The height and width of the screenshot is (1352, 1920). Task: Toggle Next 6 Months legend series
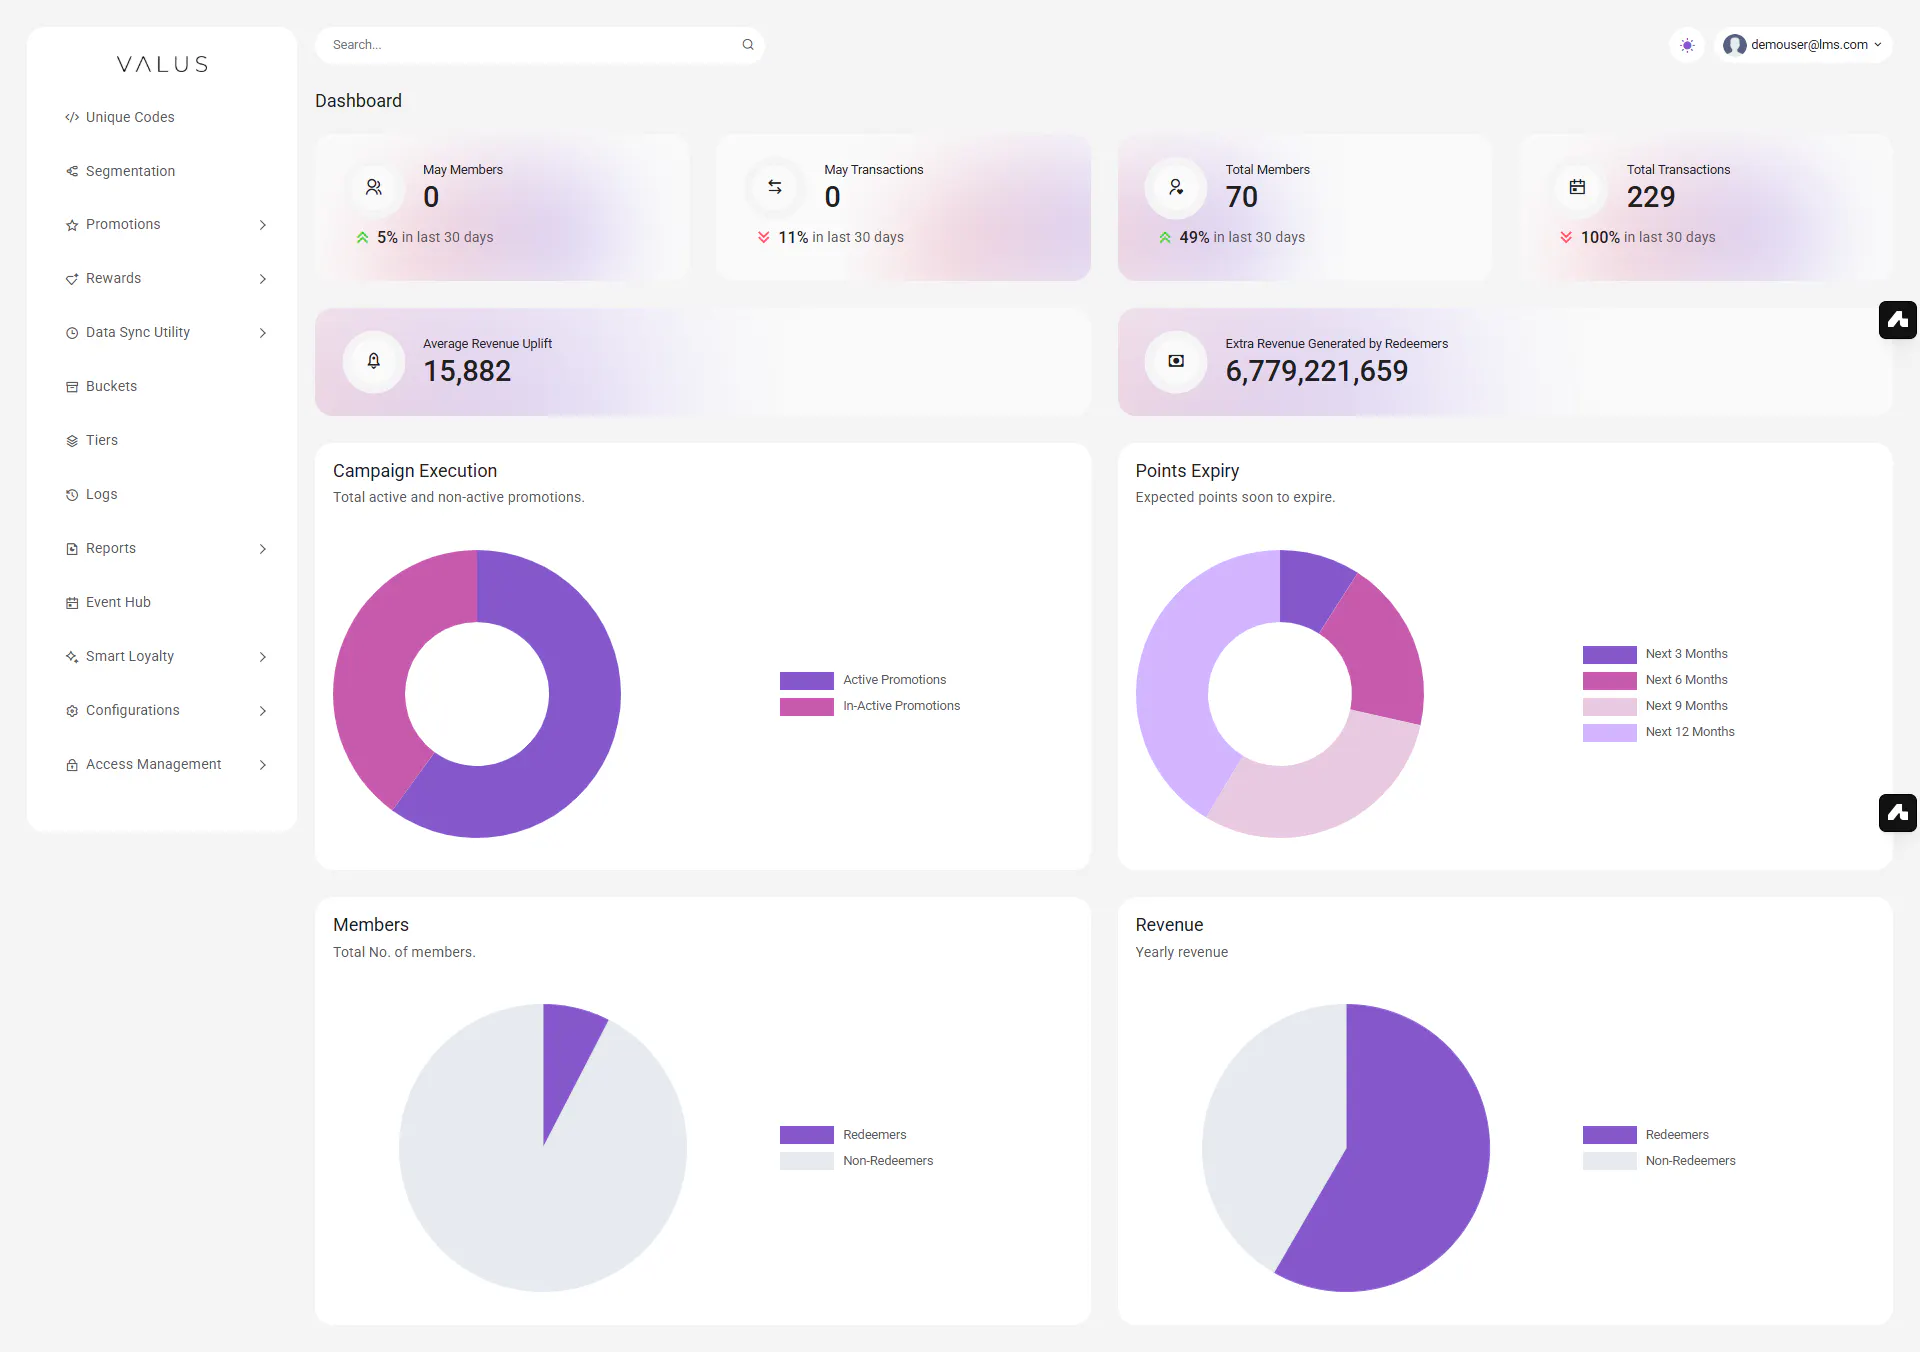[x=1655, y=680]
